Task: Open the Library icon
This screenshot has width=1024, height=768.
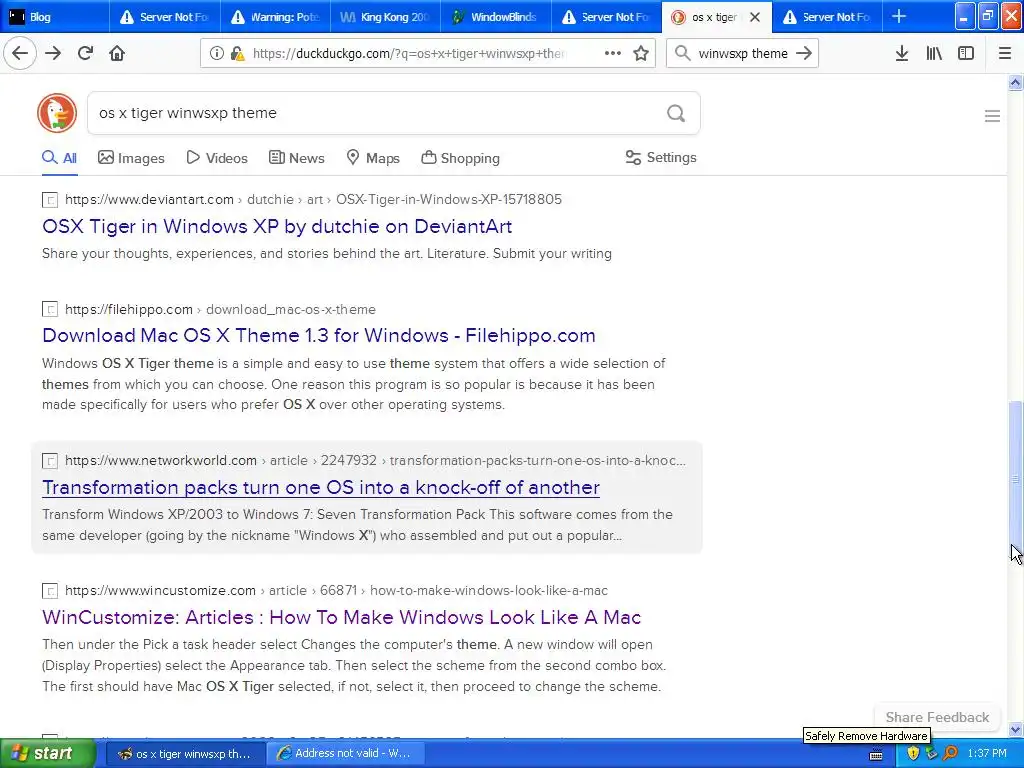Action: (934, 53)
